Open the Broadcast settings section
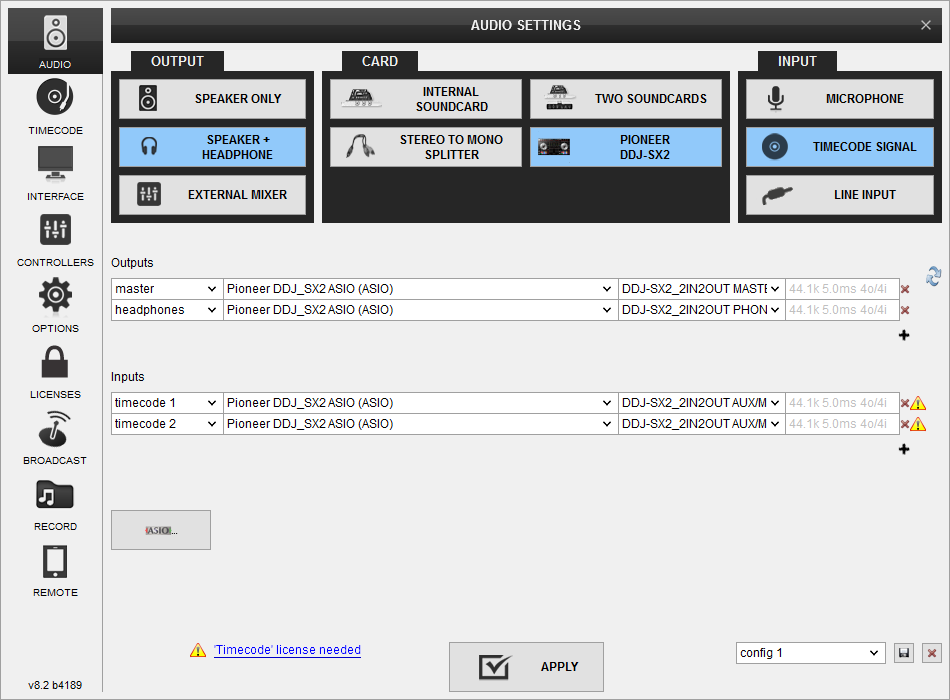Viewport: 950px width, 700px height. pyautogui.click(x=55, y=438)
